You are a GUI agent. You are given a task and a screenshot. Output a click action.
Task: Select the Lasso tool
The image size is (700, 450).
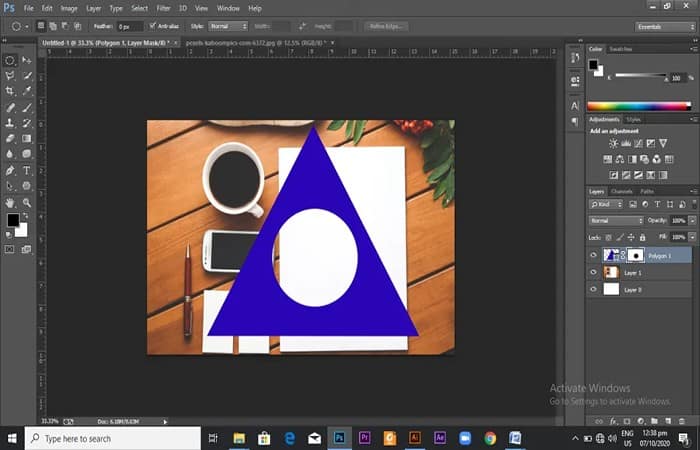10,75
